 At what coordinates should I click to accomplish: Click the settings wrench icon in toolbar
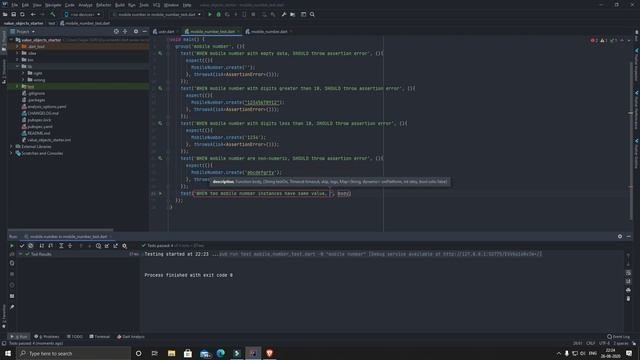(x=284, y=14)
